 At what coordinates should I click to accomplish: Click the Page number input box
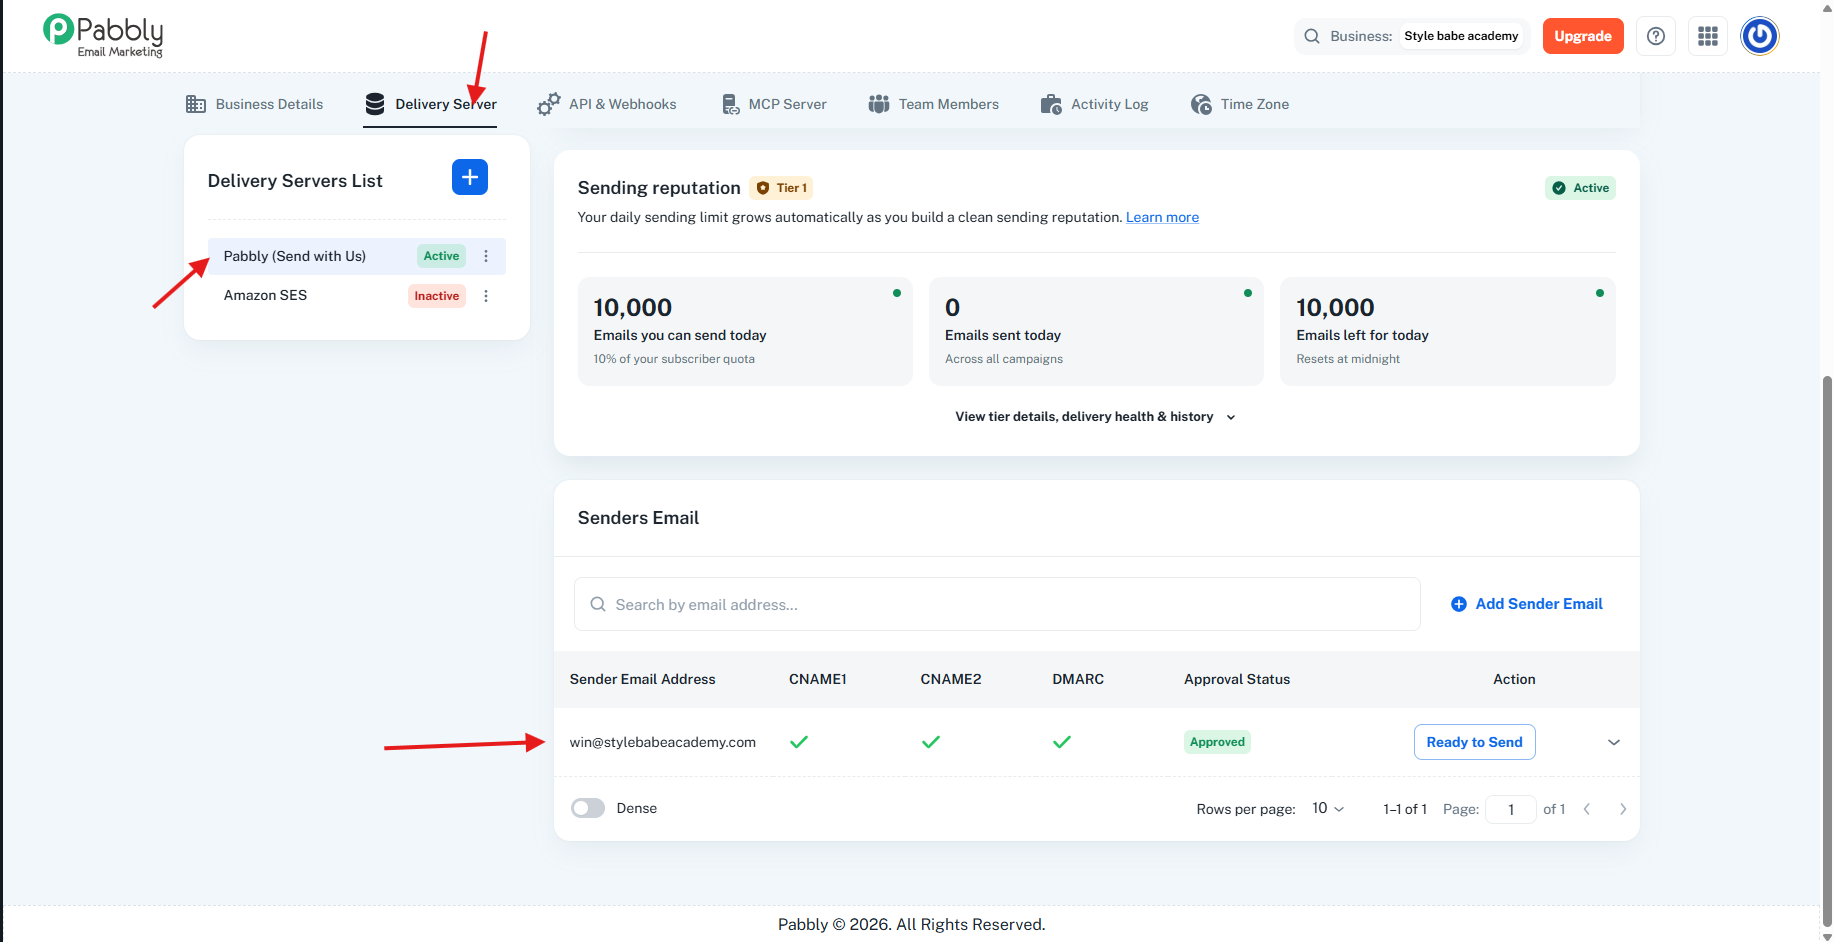tap(1511, 809)
